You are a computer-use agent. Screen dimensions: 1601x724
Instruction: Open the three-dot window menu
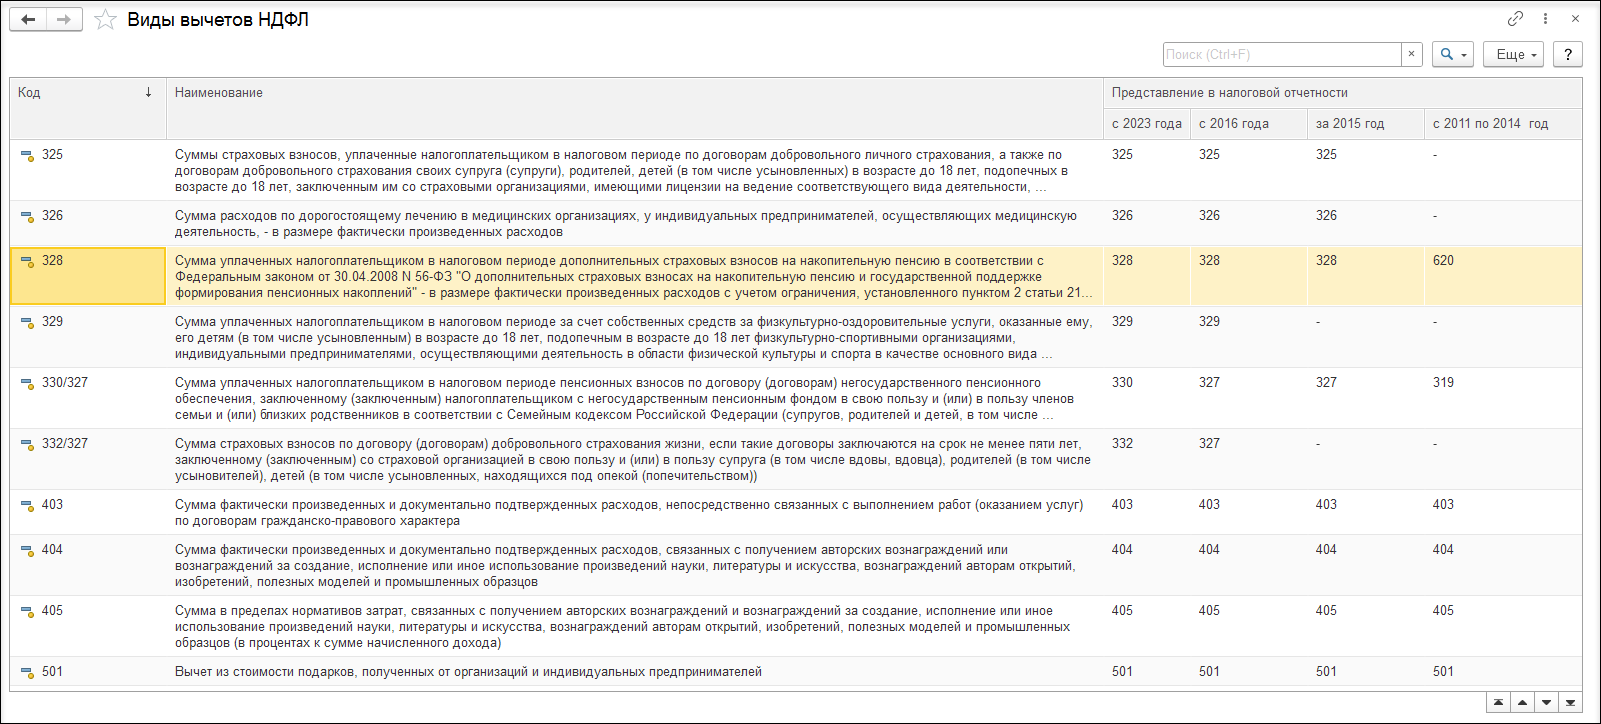coord(1545,19)
